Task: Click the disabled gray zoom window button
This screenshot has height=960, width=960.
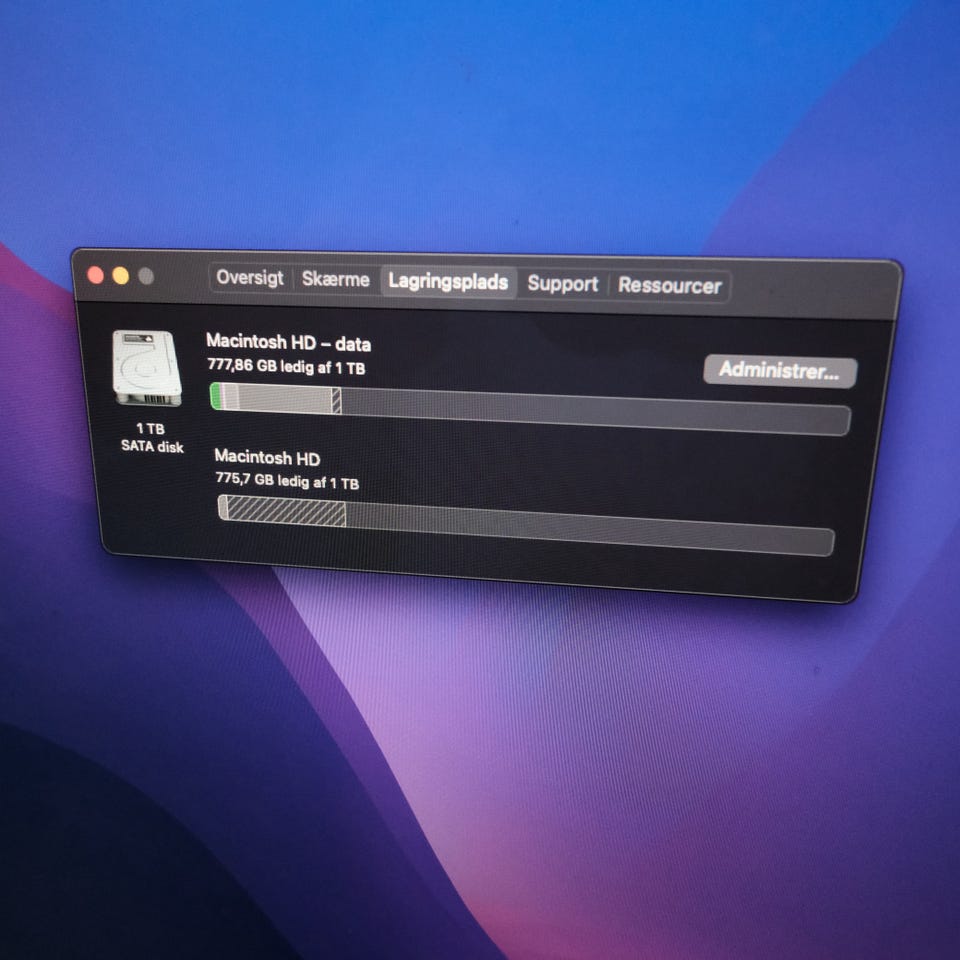Action: (146, 276)
